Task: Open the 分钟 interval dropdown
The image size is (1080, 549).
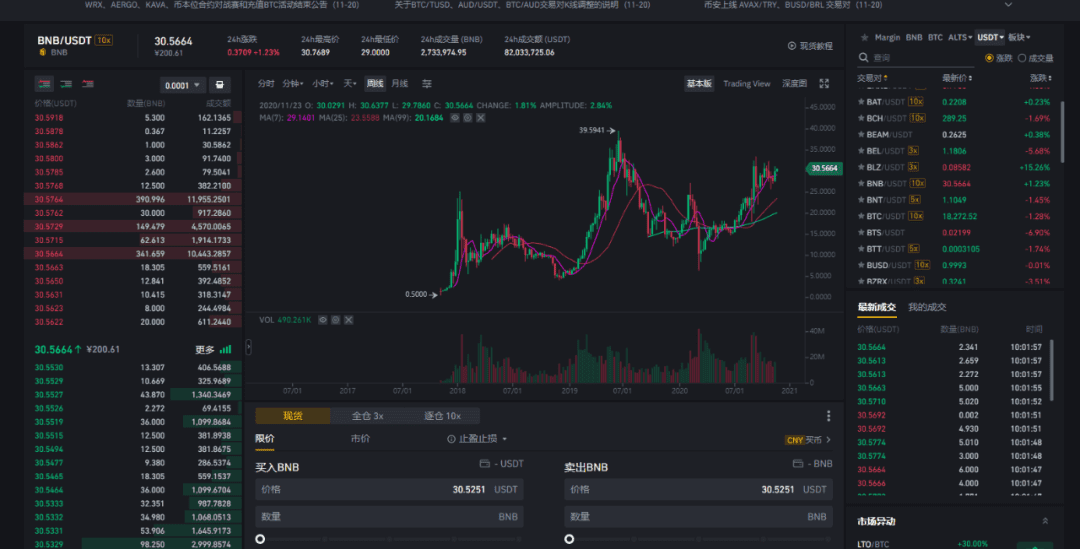Action: click(x=293, y=83)
